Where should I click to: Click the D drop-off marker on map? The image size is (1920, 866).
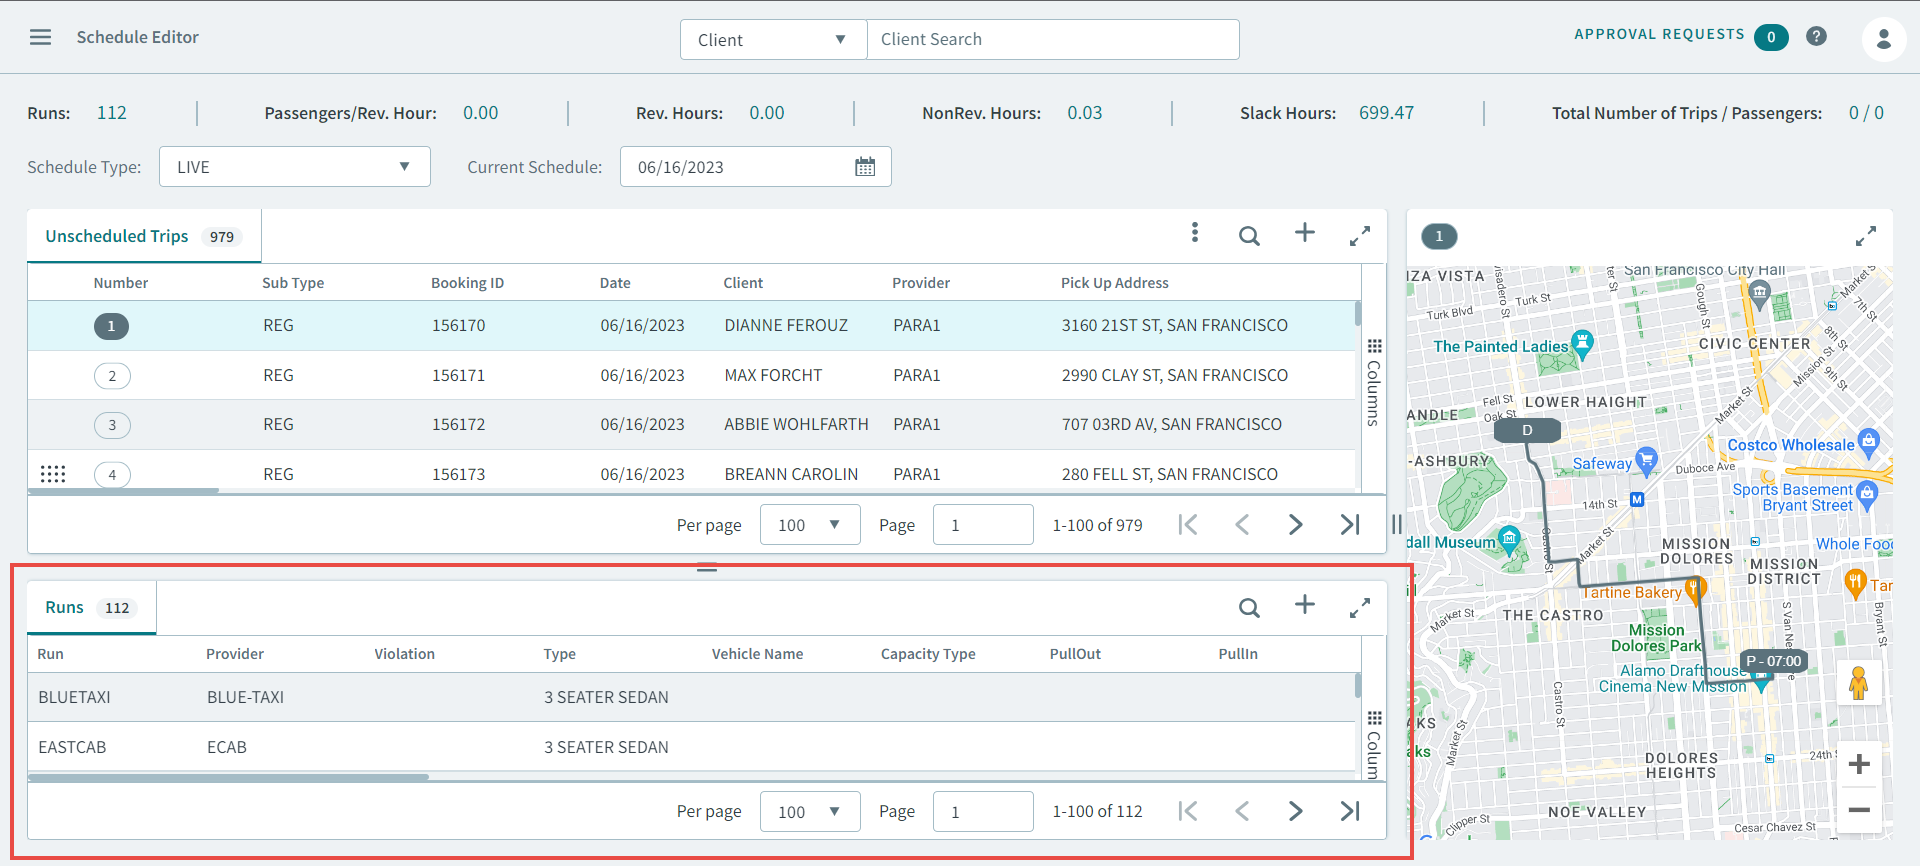click(1527, 430)
